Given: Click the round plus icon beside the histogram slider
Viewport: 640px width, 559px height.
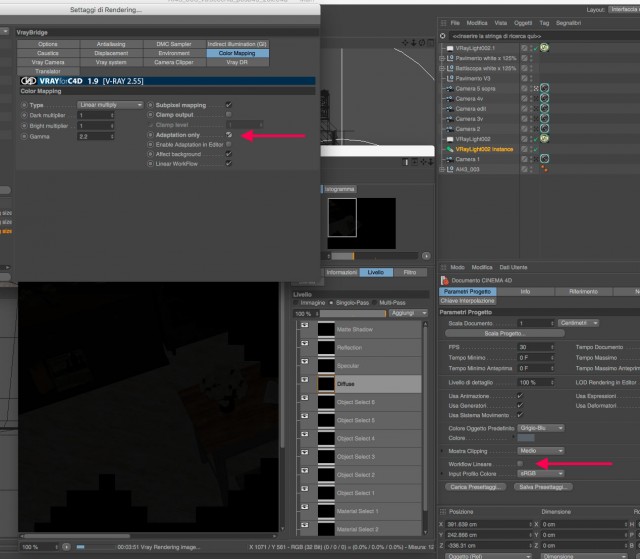Looking at the screenshot, I should pyautogui.click(x=426, y=256).
